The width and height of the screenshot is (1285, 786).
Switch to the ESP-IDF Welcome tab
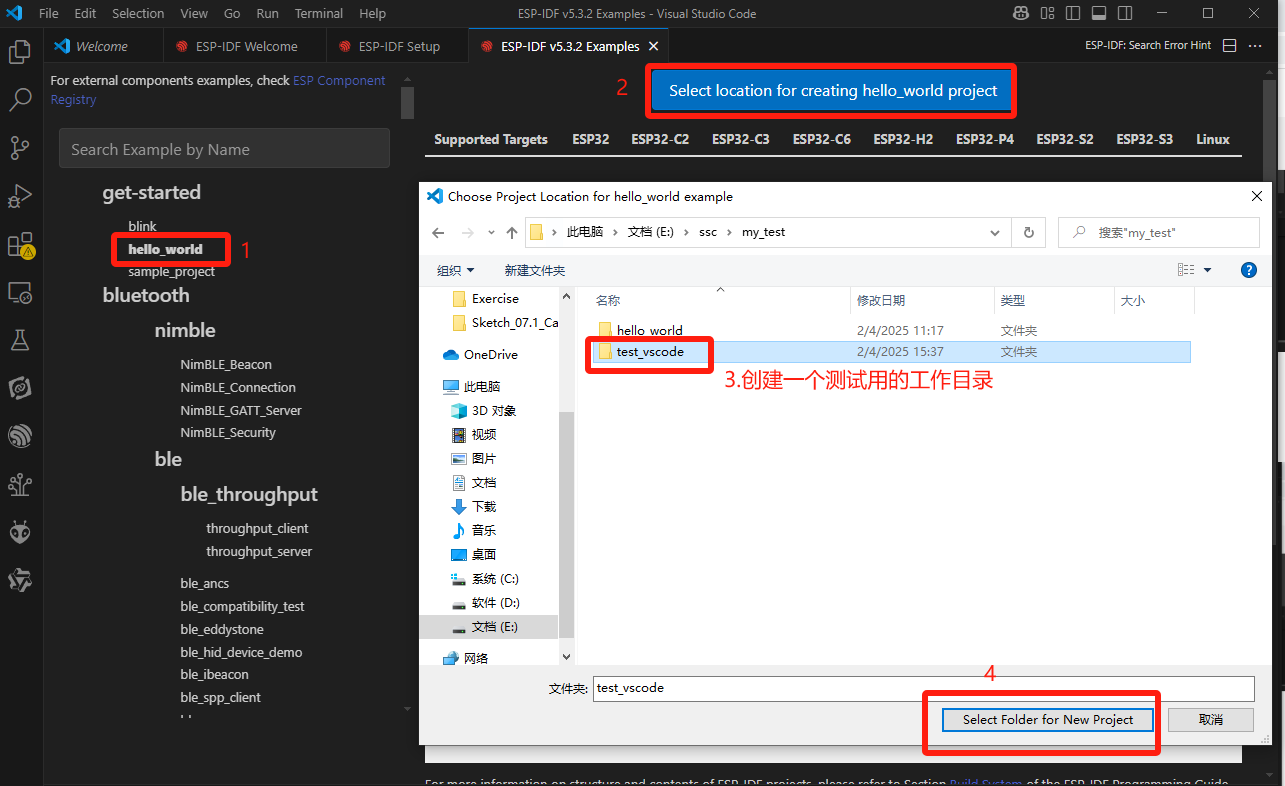click(x=245, y=46)
